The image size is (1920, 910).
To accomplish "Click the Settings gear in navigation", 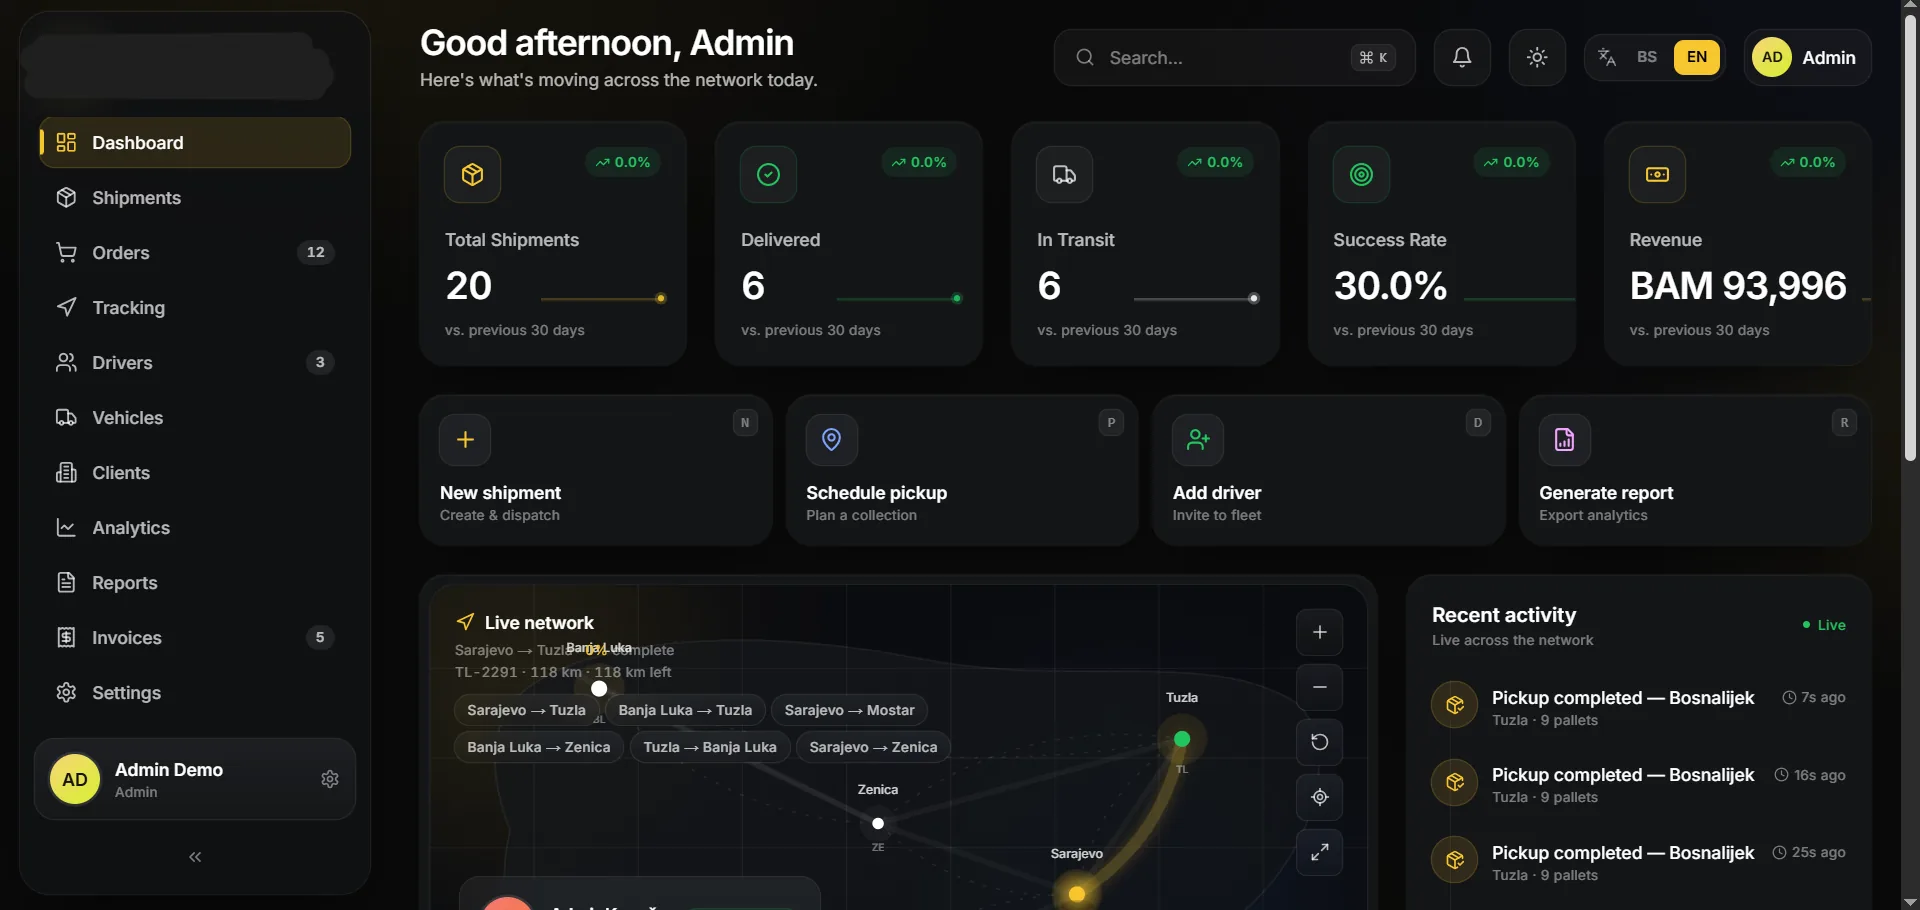I will (x=66, y=692).
